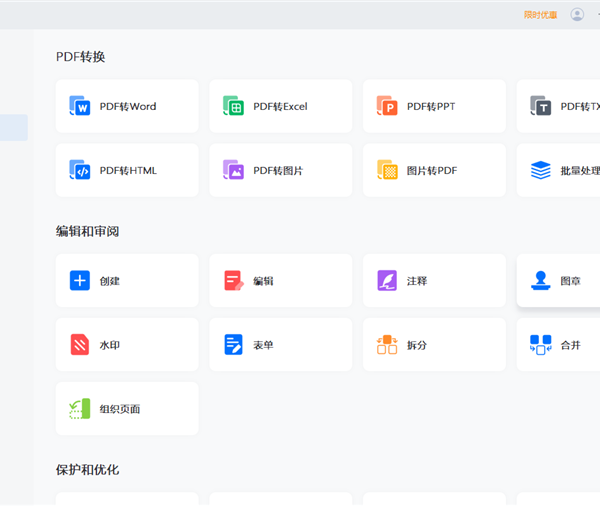Open the 编辑 PDF edit tool
600x506 pixels.
coord(280,281)
